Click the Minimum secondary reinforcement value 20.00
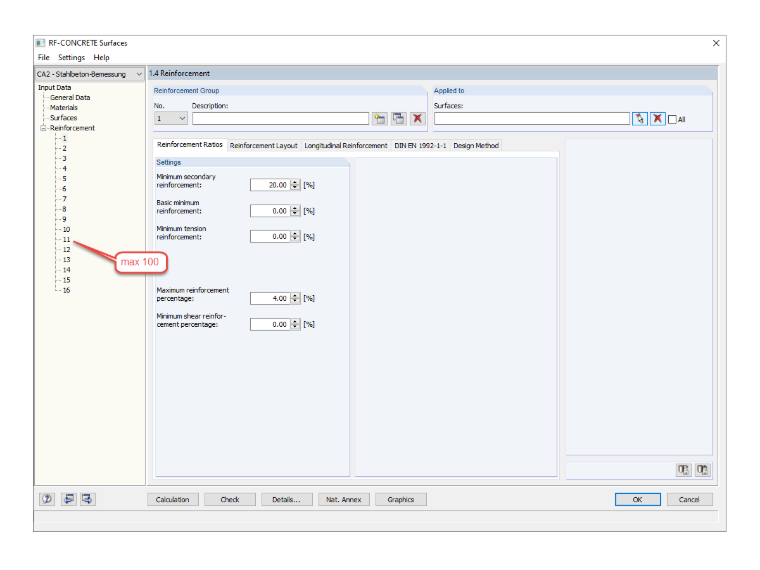This screenshot has height=570, width=760. tap(270, 185)
